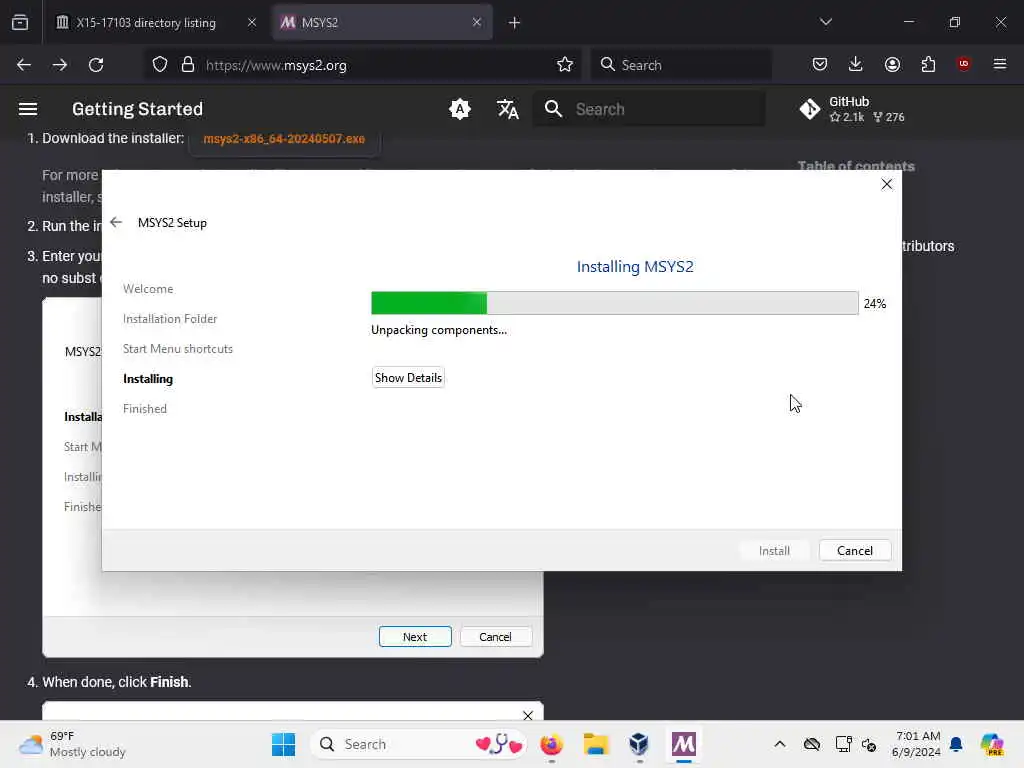Open extensions puzzle icon
1024x768 pixels.
pyautogui.click(x=928, y=64)
